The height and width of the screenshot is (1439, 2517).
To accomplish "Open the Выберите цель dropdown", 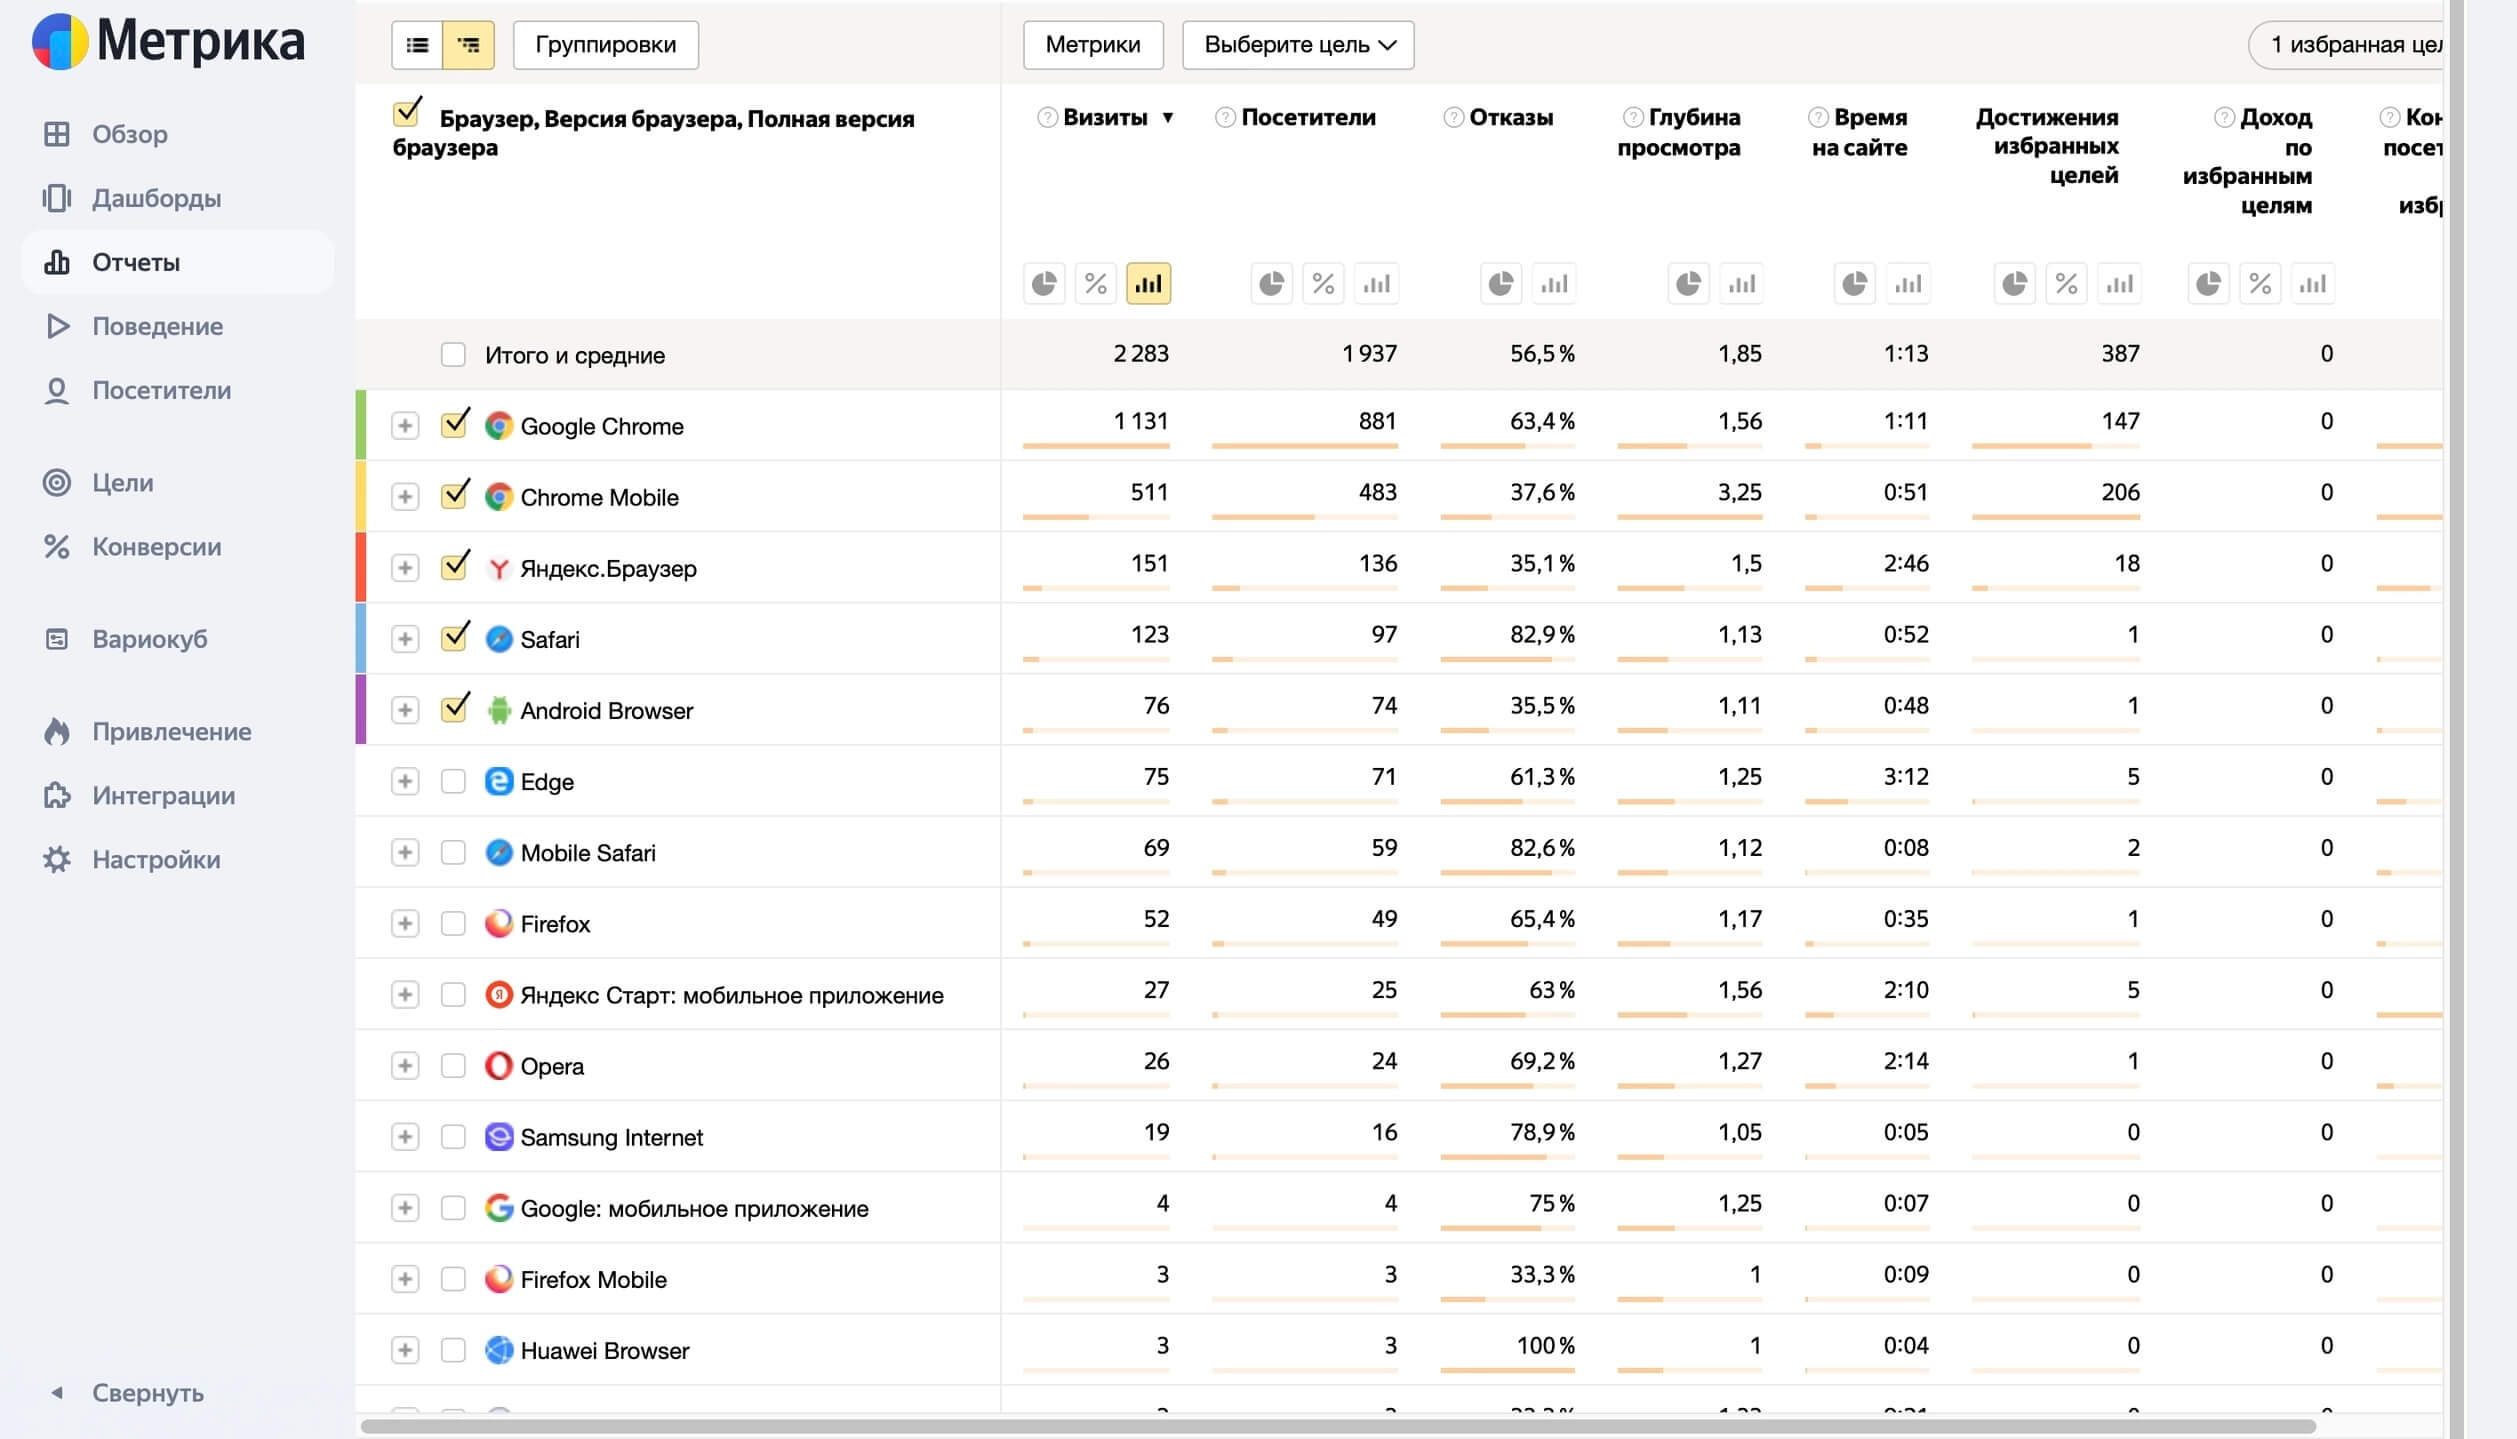I will (x=1298, y=45).
